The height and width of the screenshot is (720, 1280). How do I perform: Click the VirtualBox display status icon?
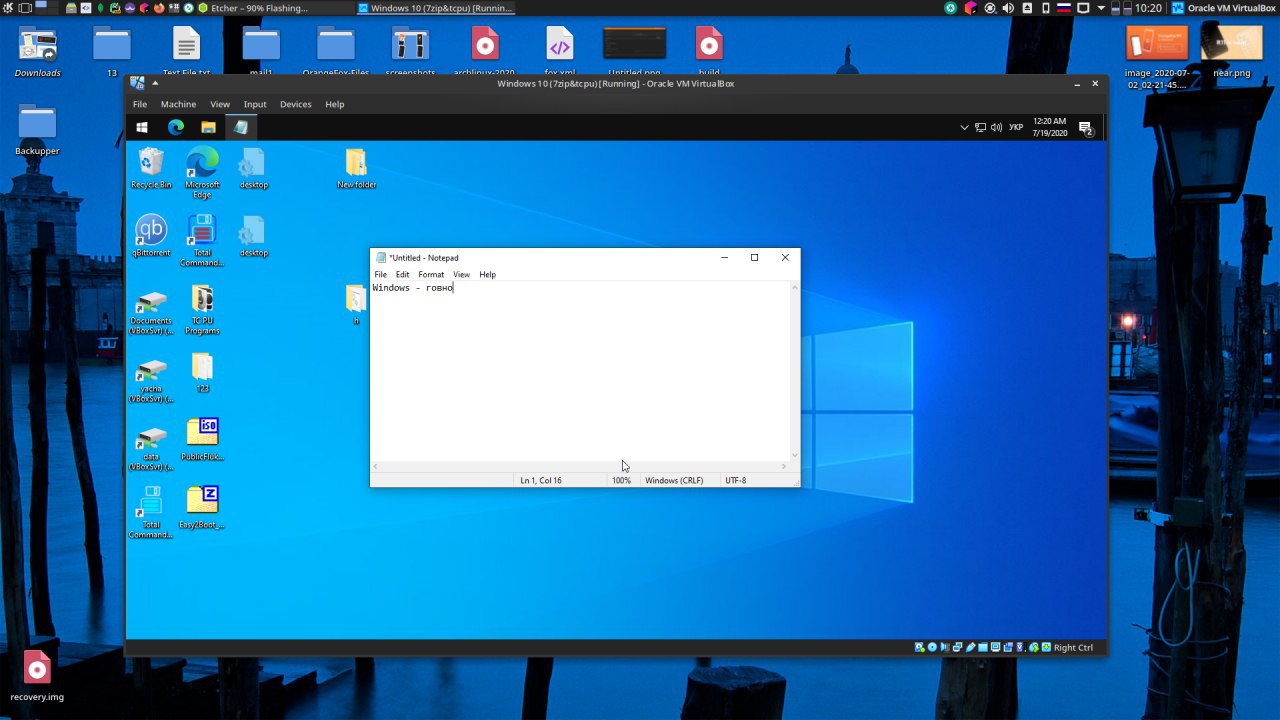(995, 647)
